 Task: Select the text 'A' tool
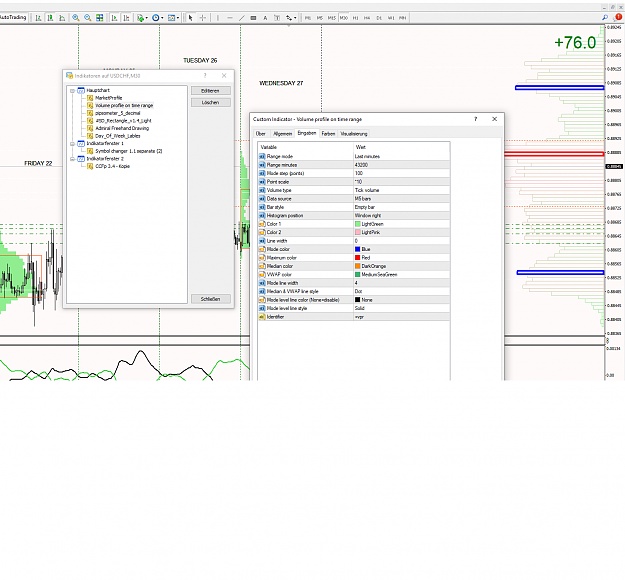265,18
